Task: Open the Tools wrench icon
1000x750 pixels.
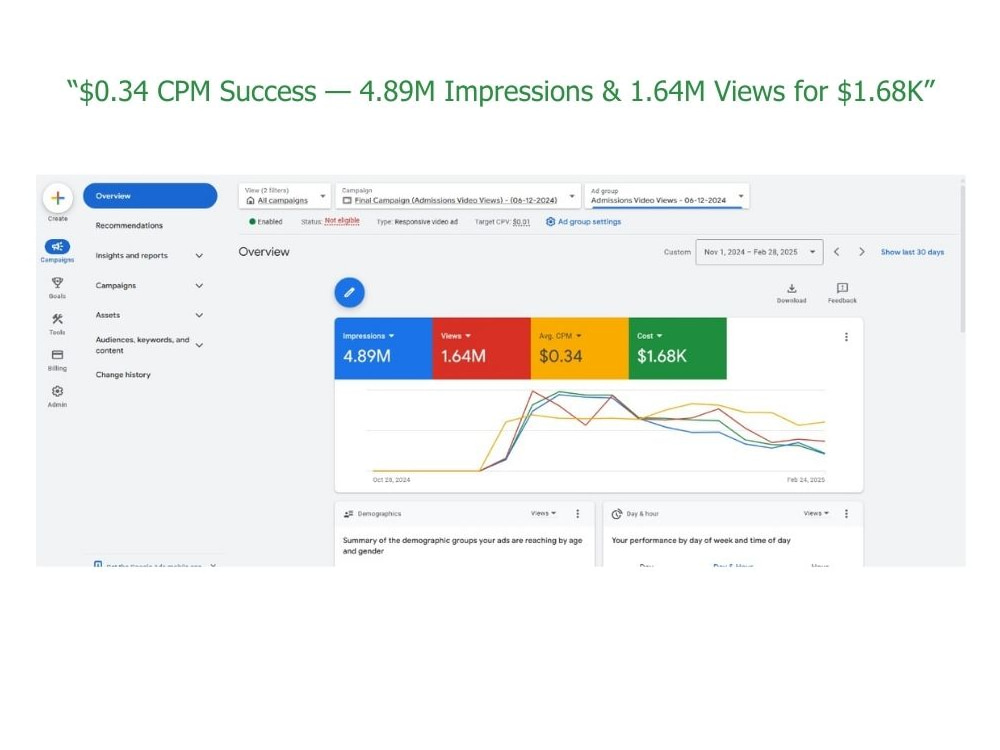Action: point(57,319)
